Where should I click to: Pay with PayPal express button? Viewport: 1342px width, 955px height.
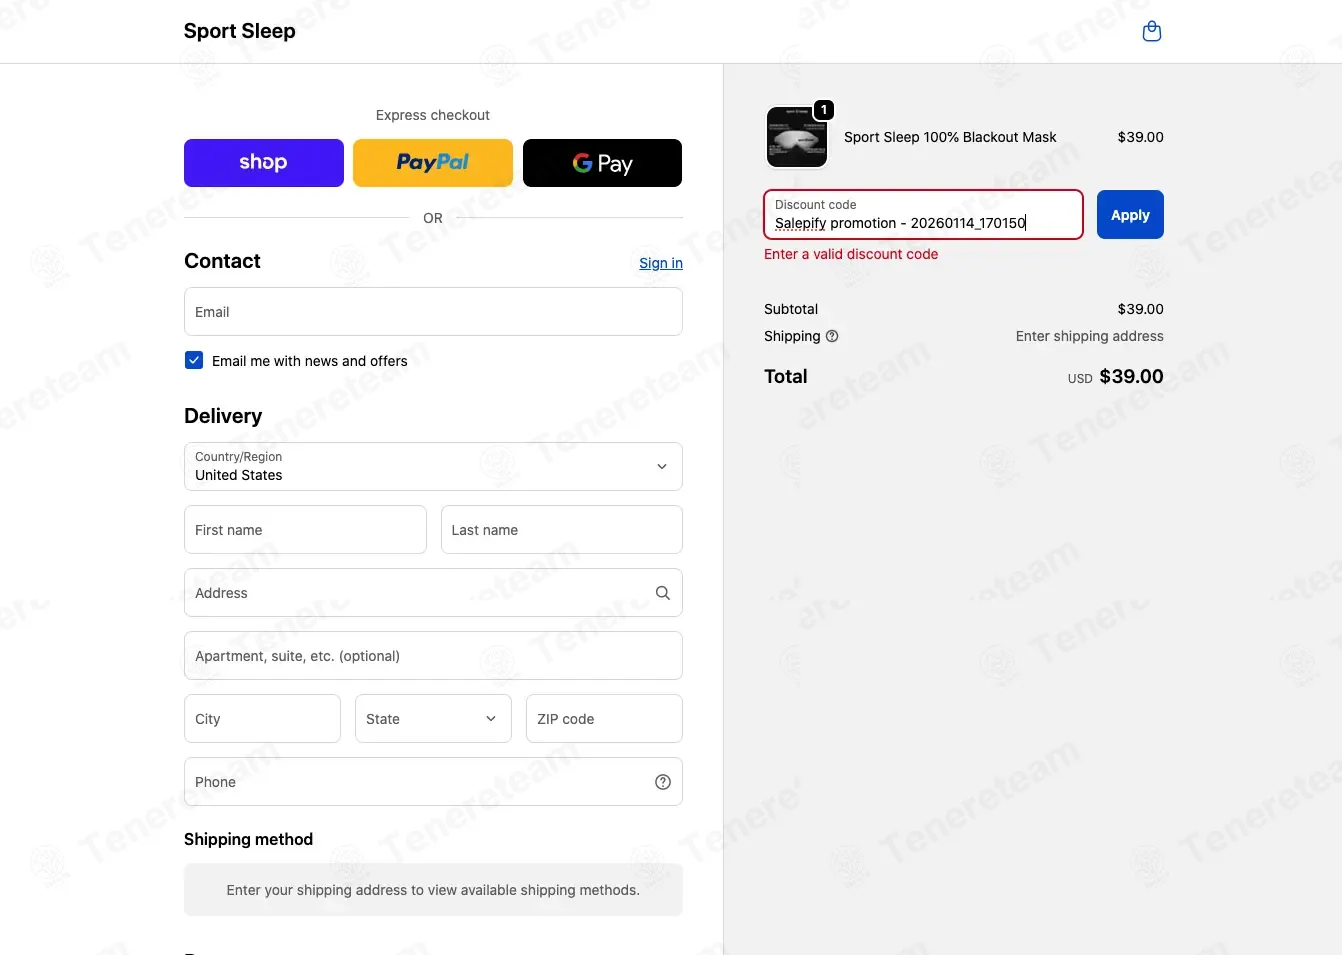pos(433,163)
